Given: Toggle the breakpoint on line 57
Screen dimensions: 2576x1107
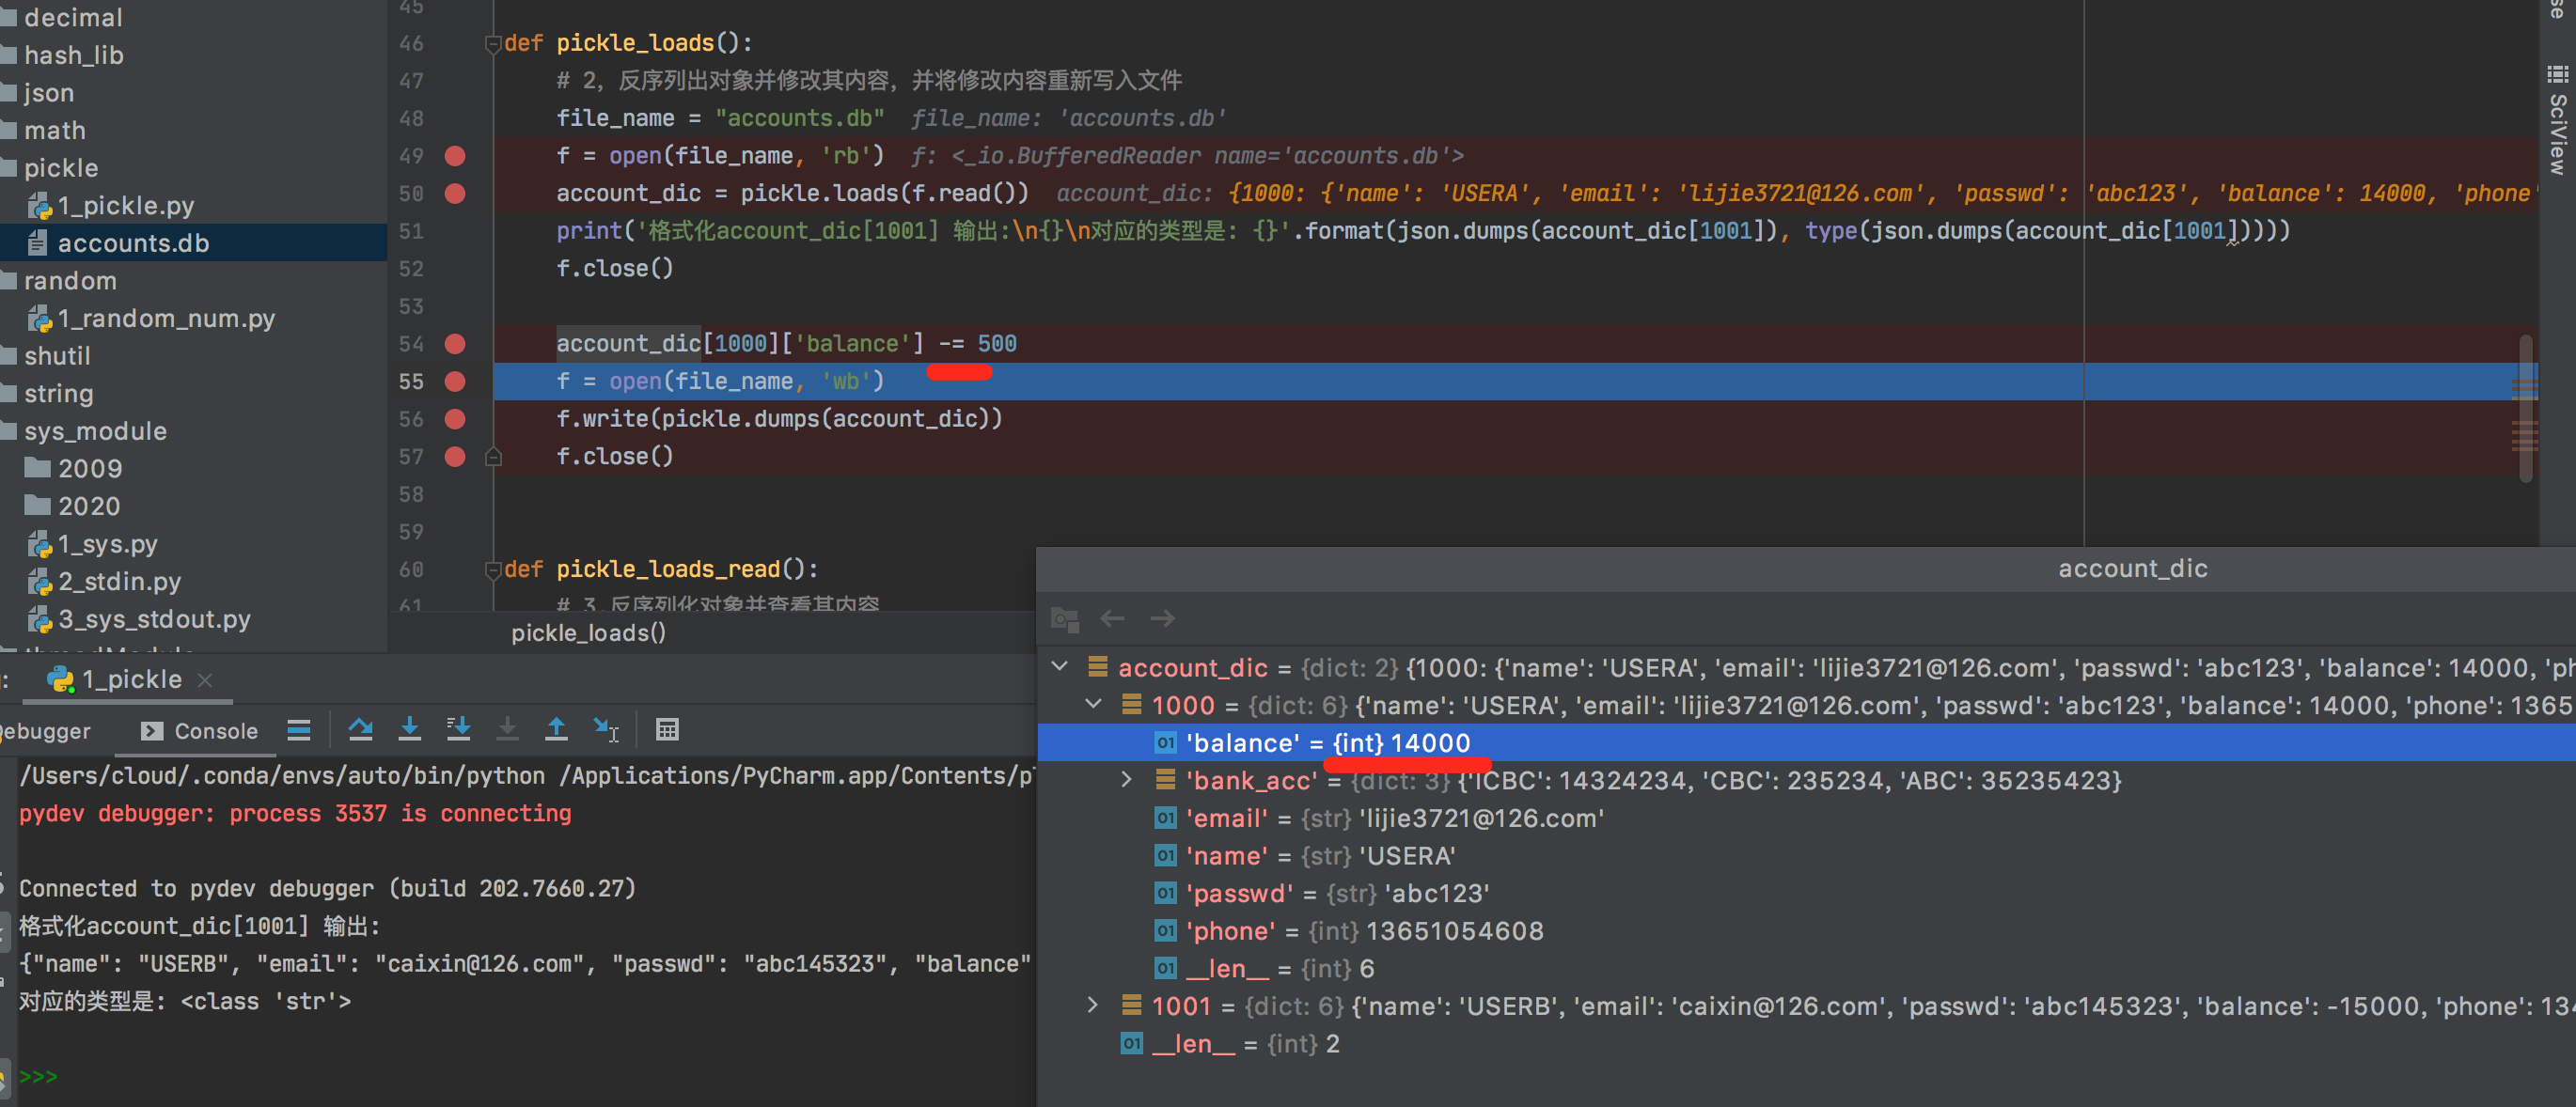Looking at the screenshot, I should [455, 457].
